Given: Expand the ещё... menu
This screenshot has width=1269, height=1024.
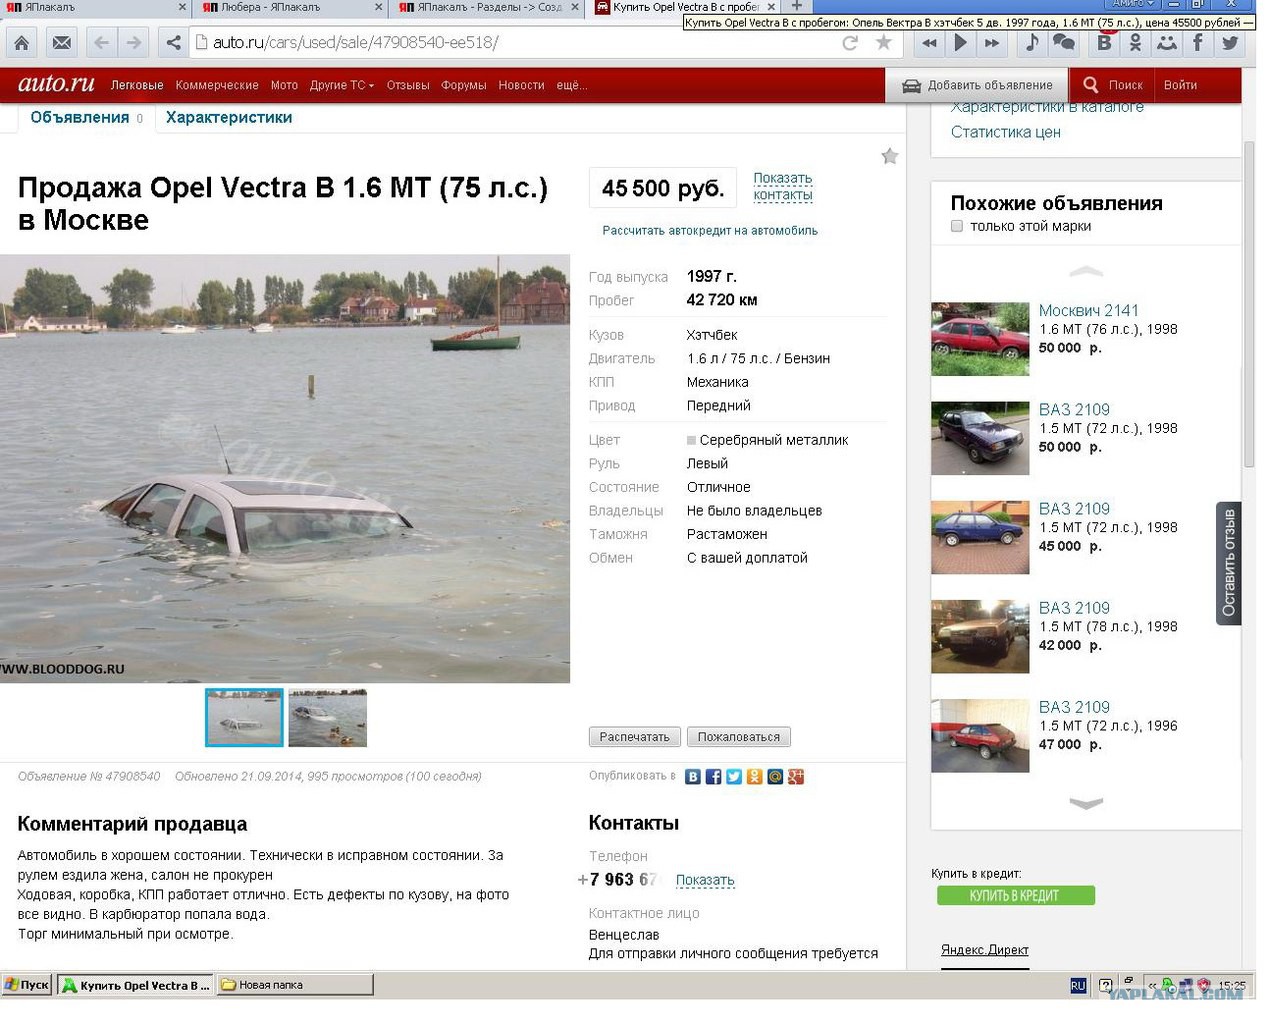Looking at the screenshot, I should point(572,86).
